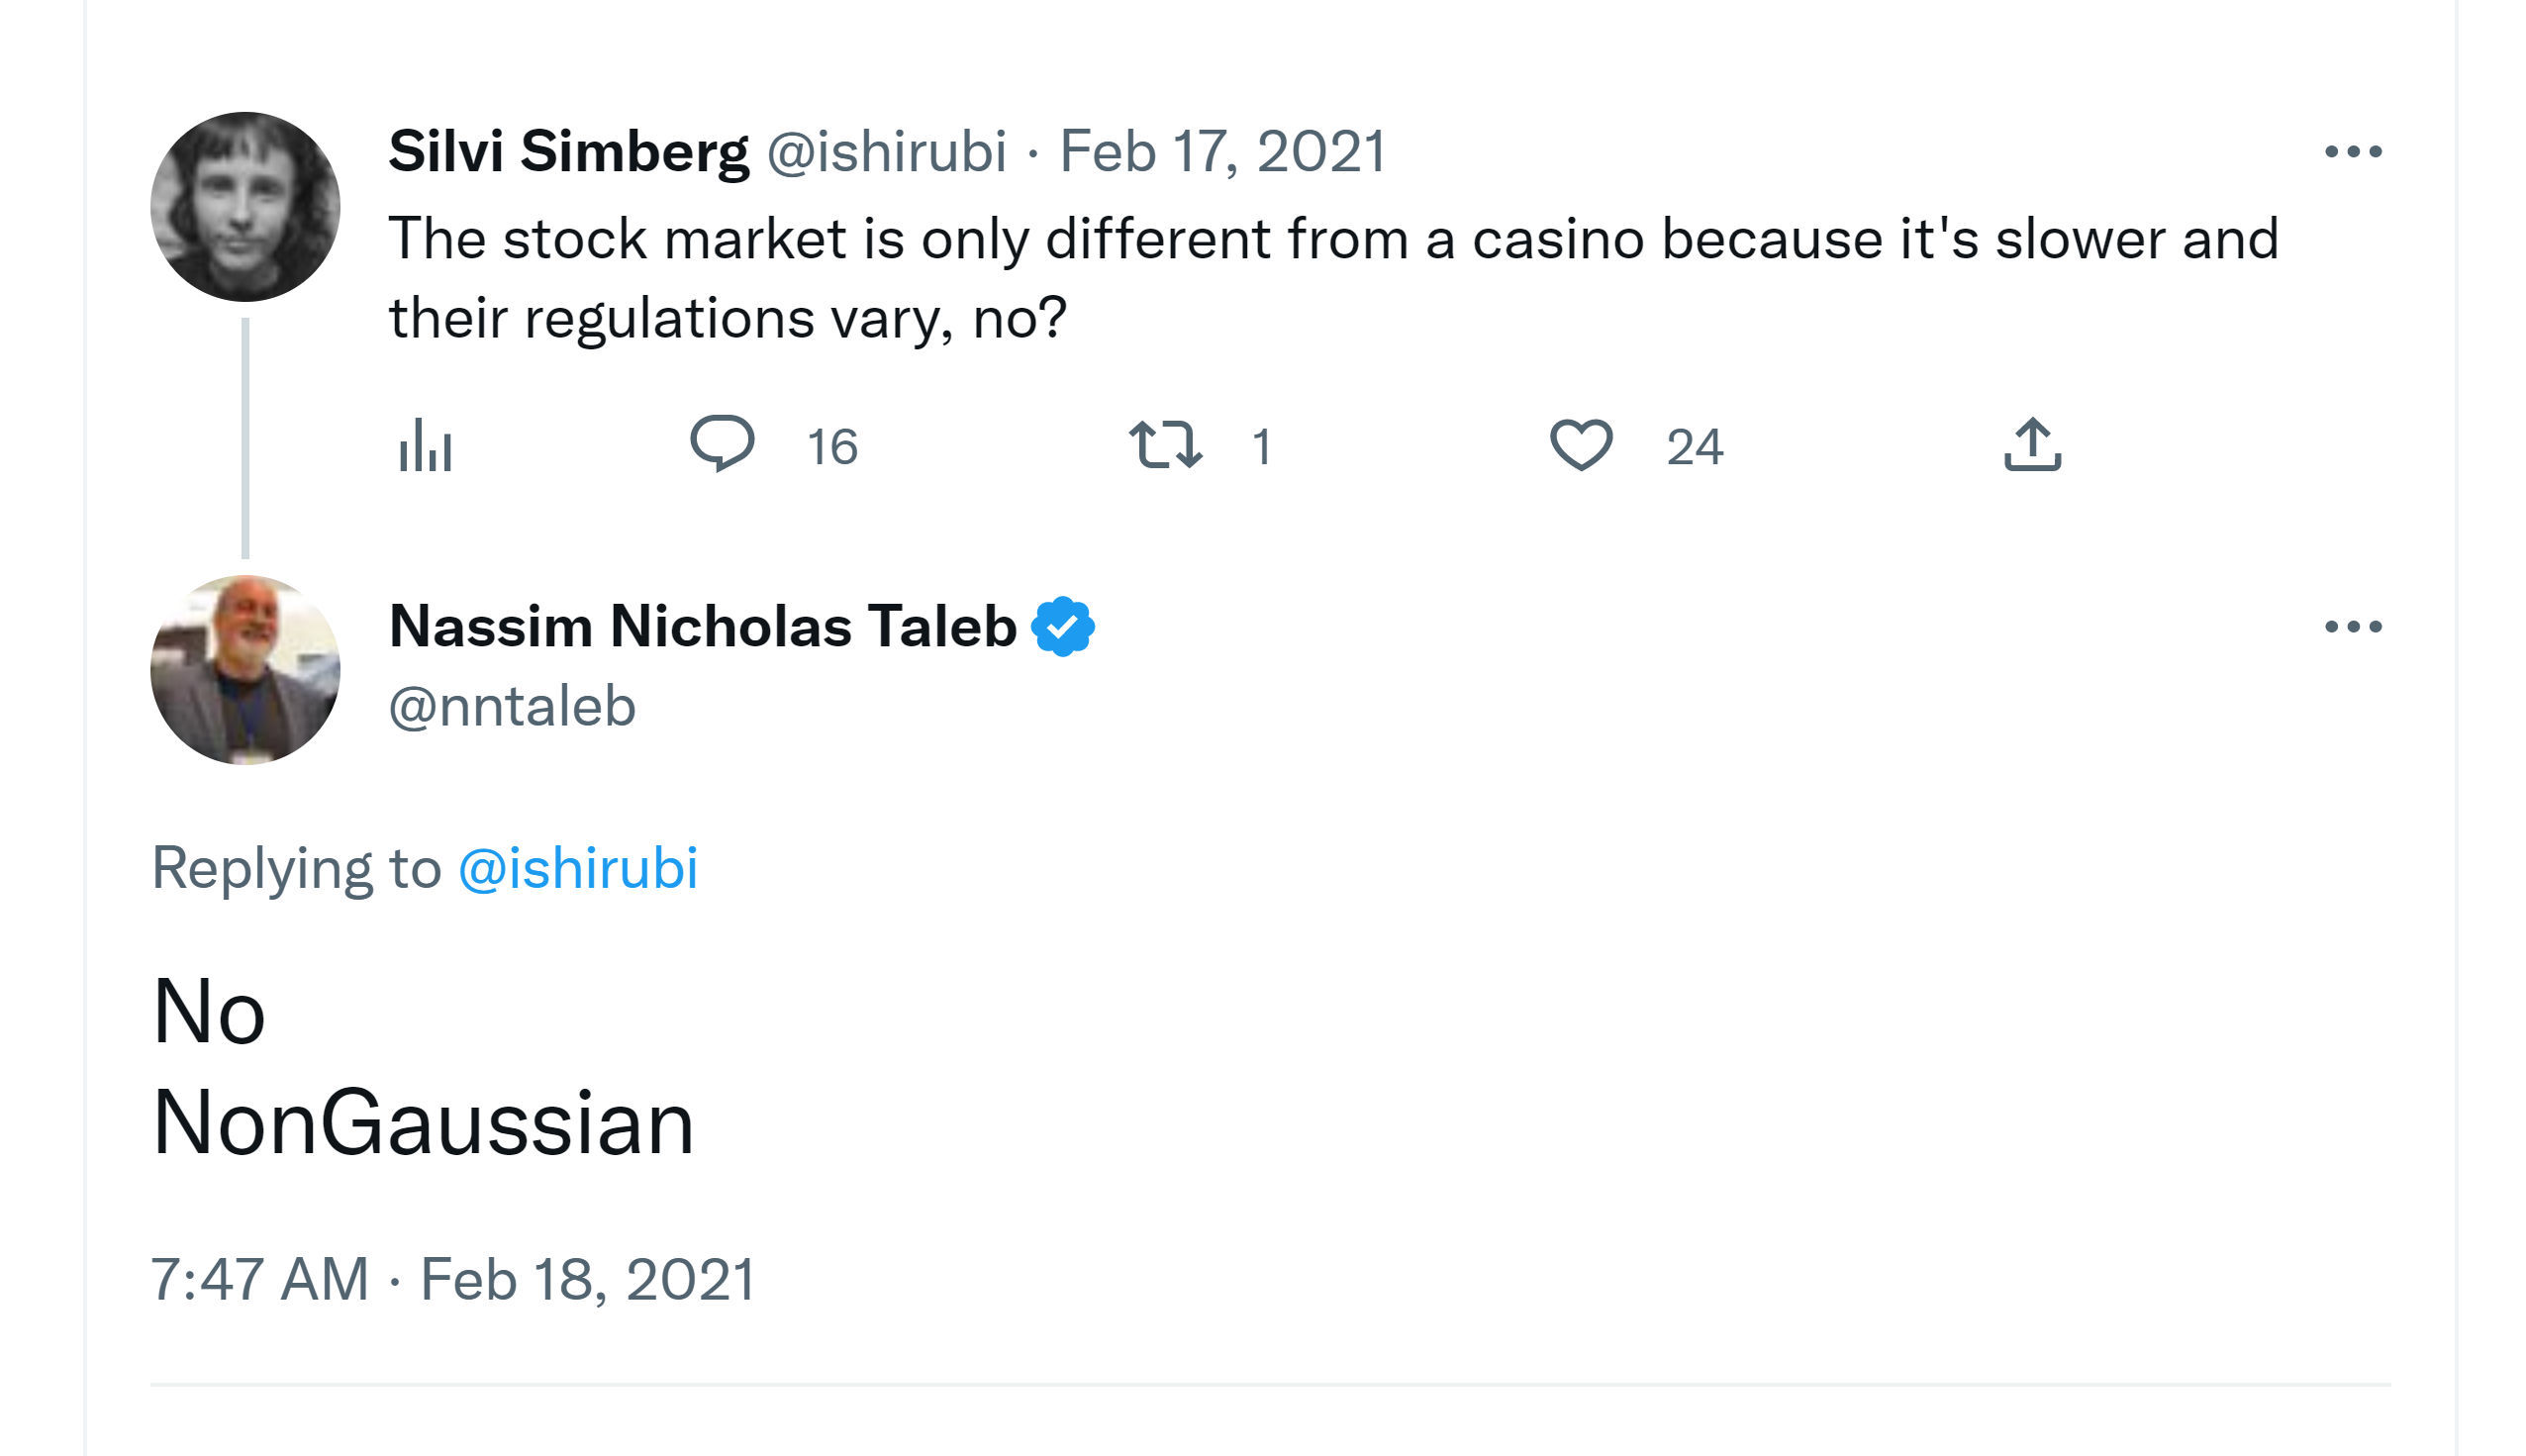Click the reply speech bubble icon
This screenshot has height=1456, width=2526.
click(x=722, y=443)
